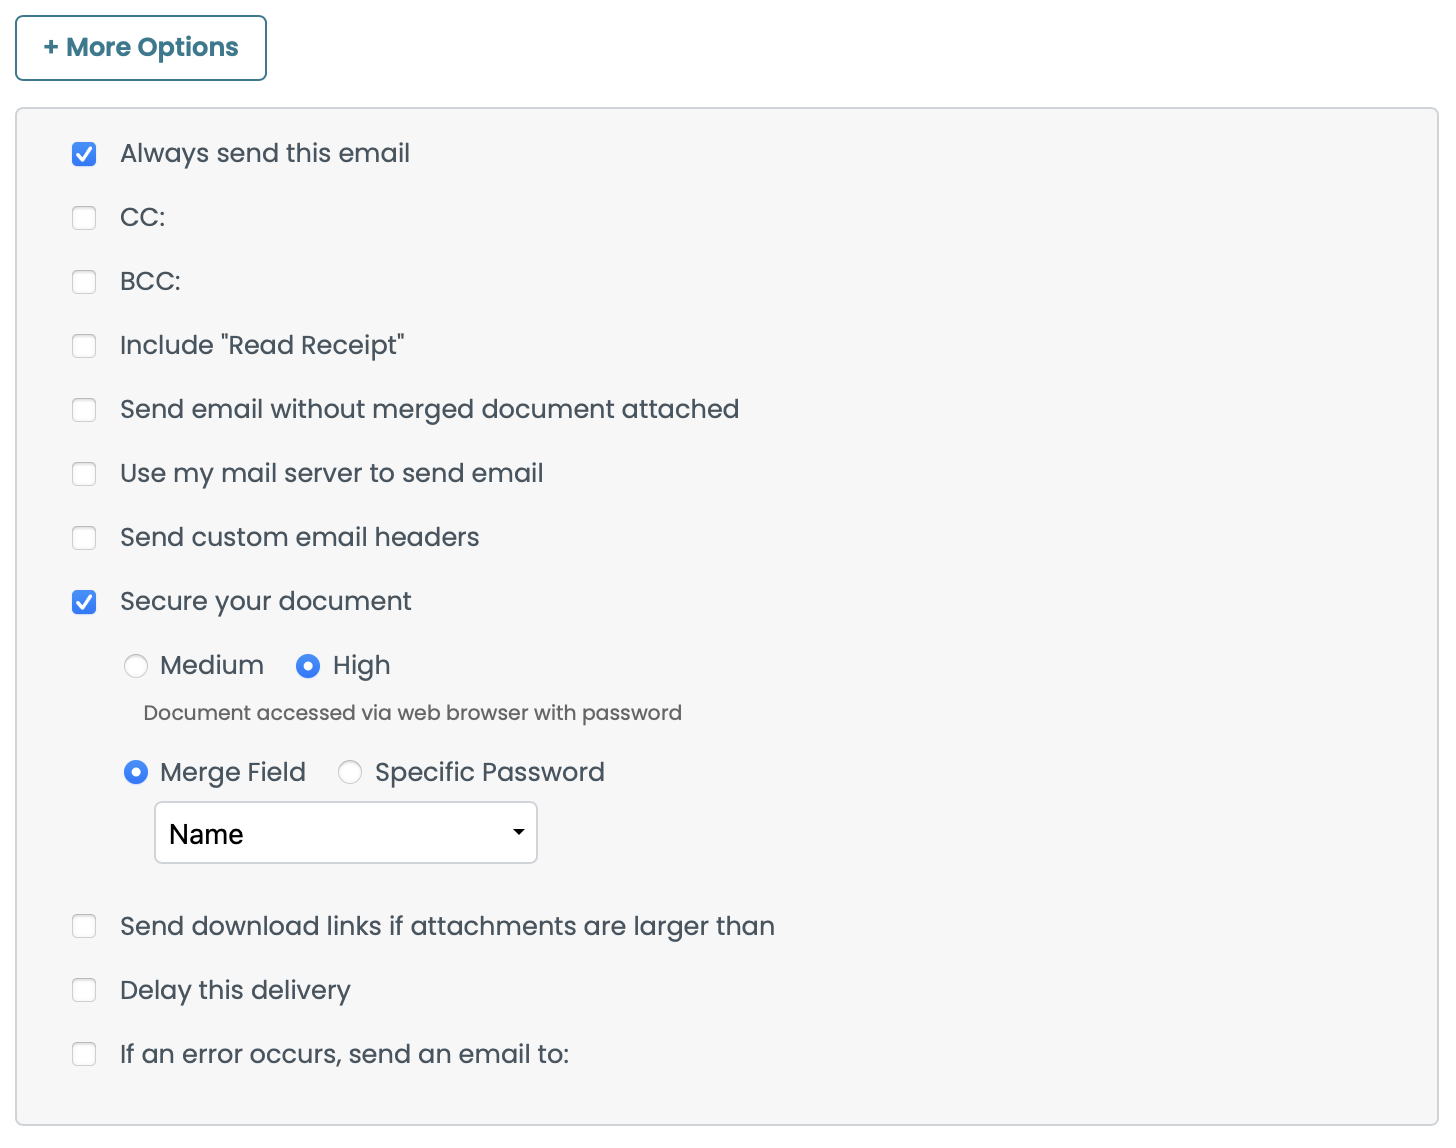The image size is (1456, 1148).
Task: Enable Use my mail server to send email
Action: (84, 474)
